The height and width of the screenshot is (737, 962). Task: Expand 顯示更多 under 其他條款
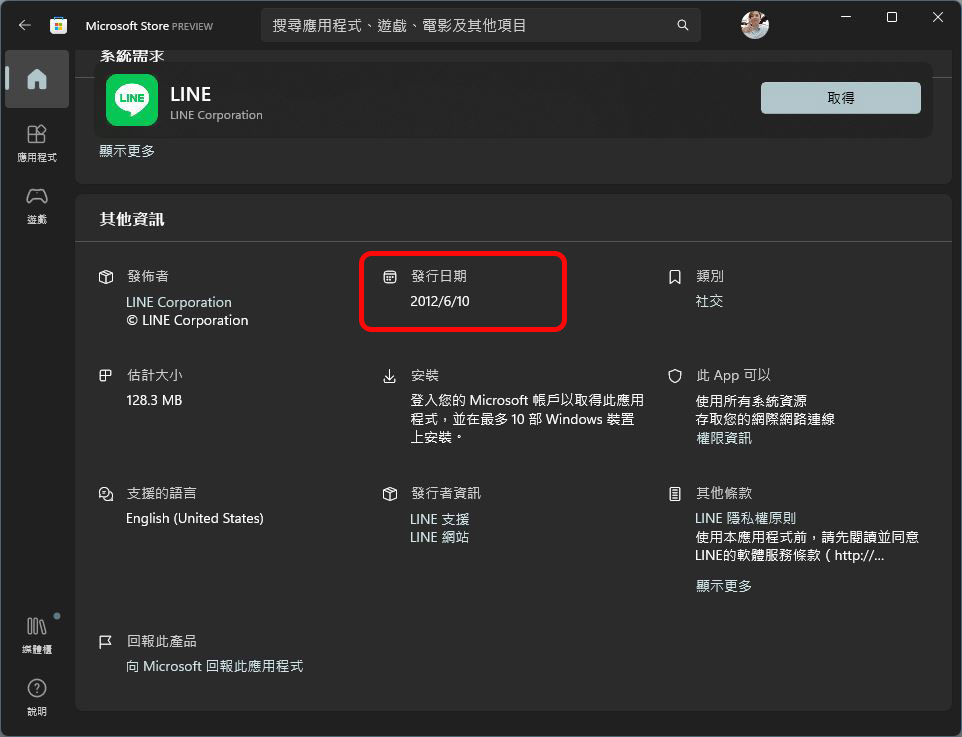pos(724,586)
